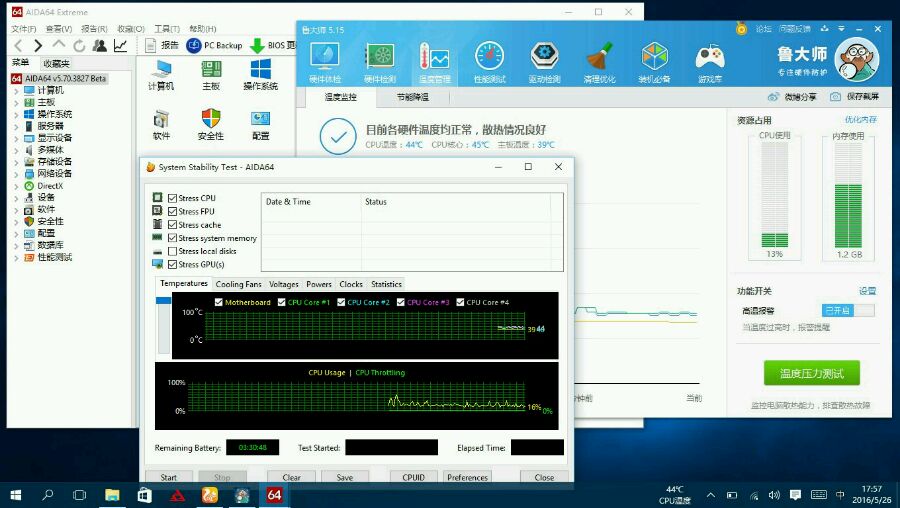Expand 多媒体 tree node

[16, 150]
